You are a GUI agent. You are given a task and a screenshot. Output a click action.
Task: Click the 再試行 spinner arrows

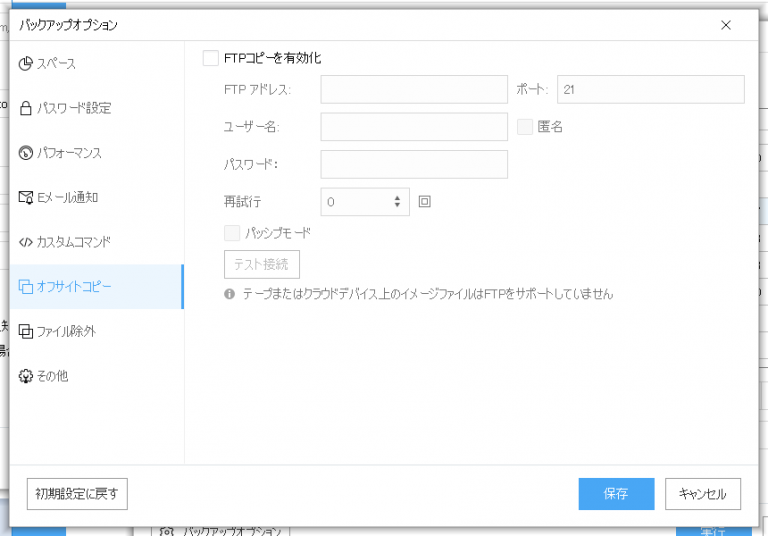tap(398, 202)
